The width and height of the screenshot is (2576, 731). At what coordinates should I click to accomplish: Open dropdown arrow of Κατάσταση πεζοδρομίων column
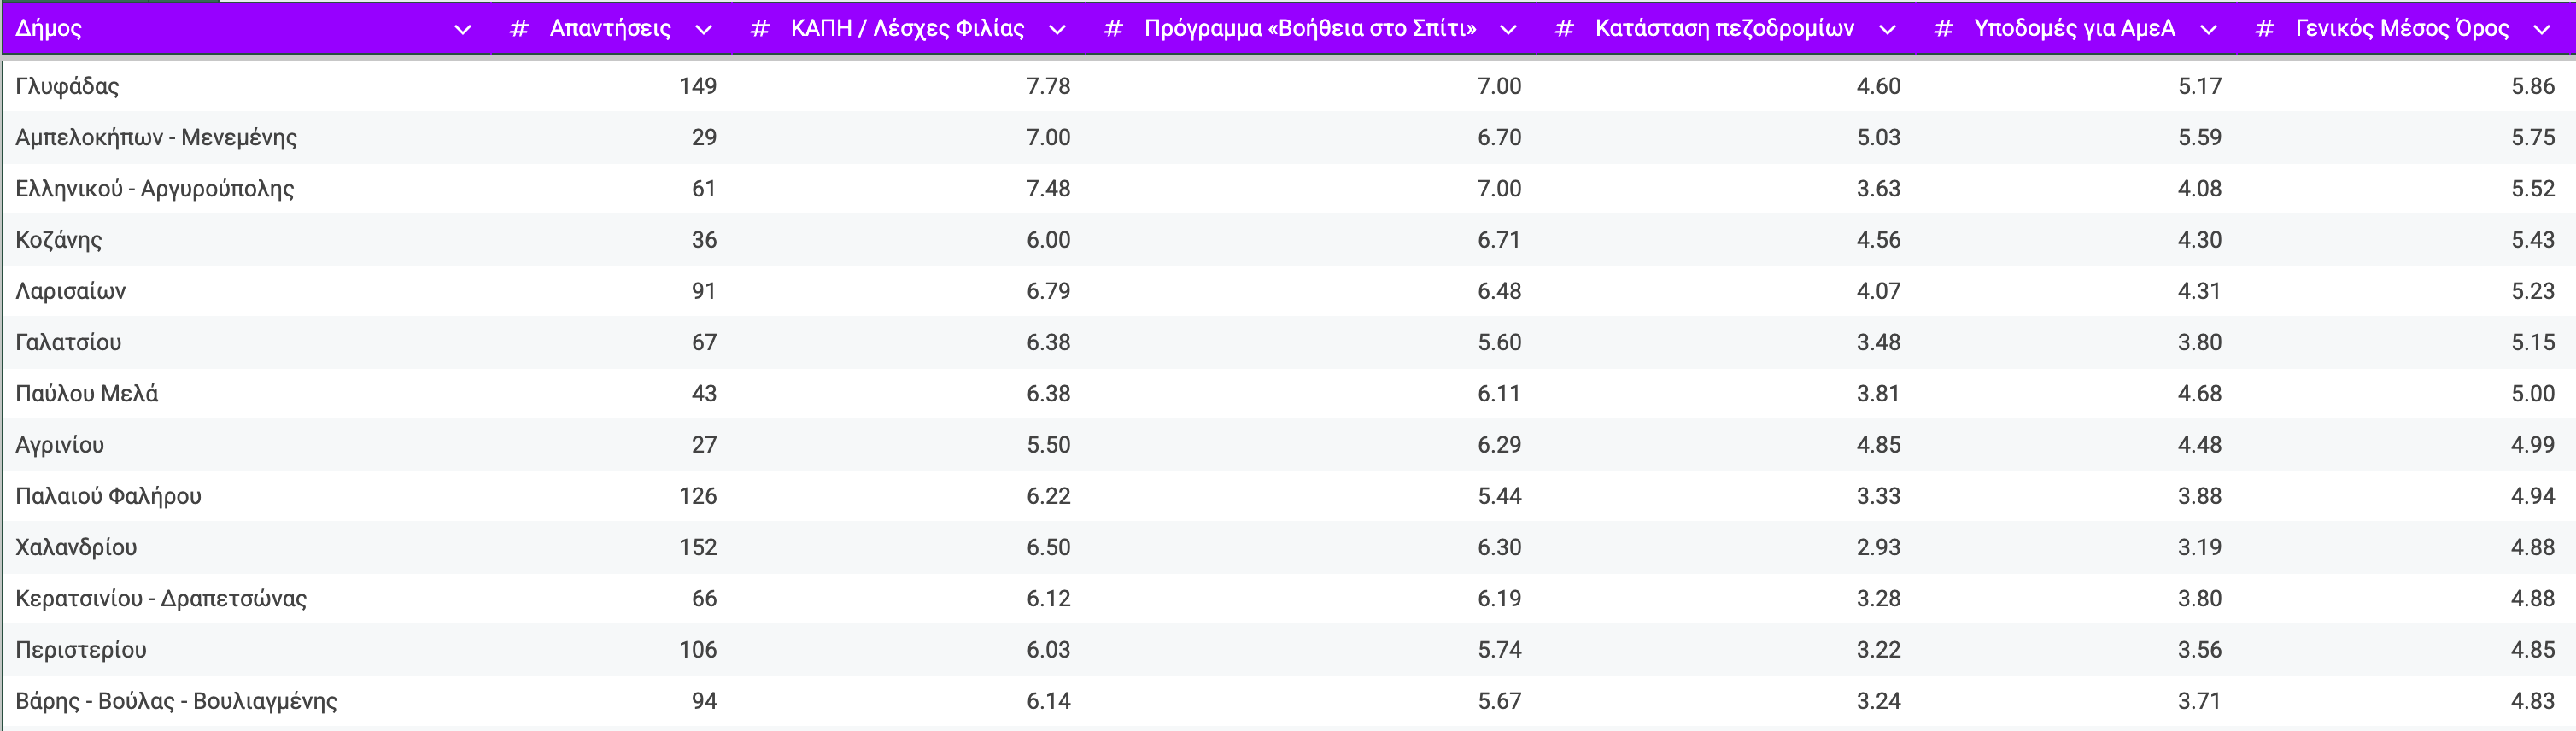click(x=1887, y=29)
